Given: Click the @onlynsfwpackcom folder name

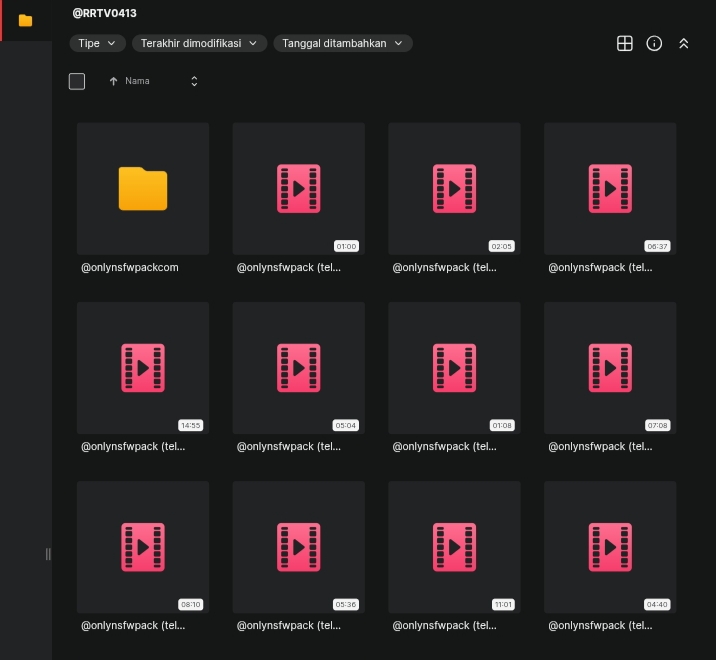Looking at the screenshot, I should (130, 268).
